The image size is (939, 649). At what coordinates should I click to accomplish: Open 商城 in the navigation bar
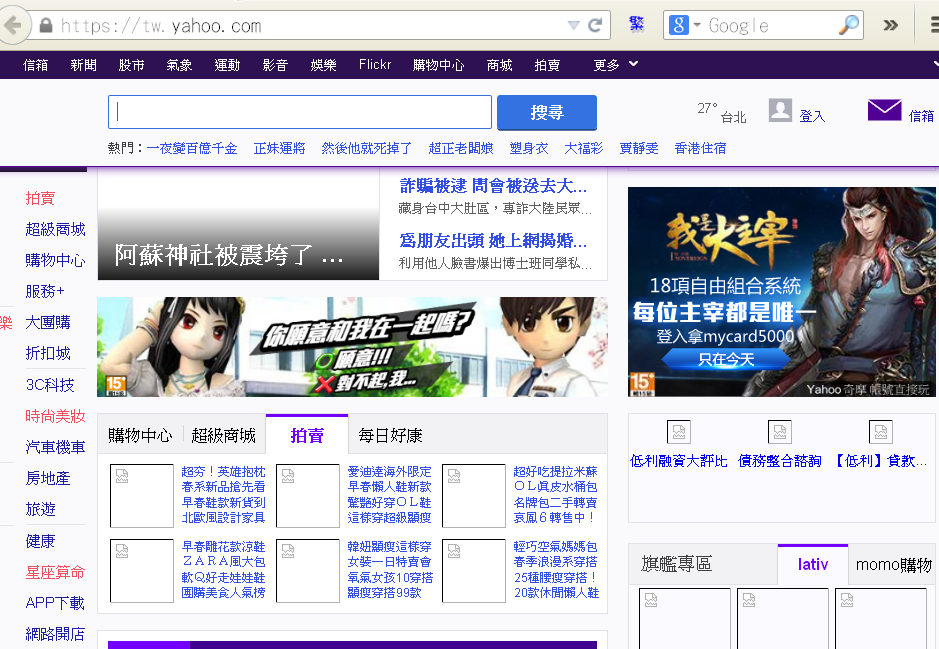click(x=499, y=65)
